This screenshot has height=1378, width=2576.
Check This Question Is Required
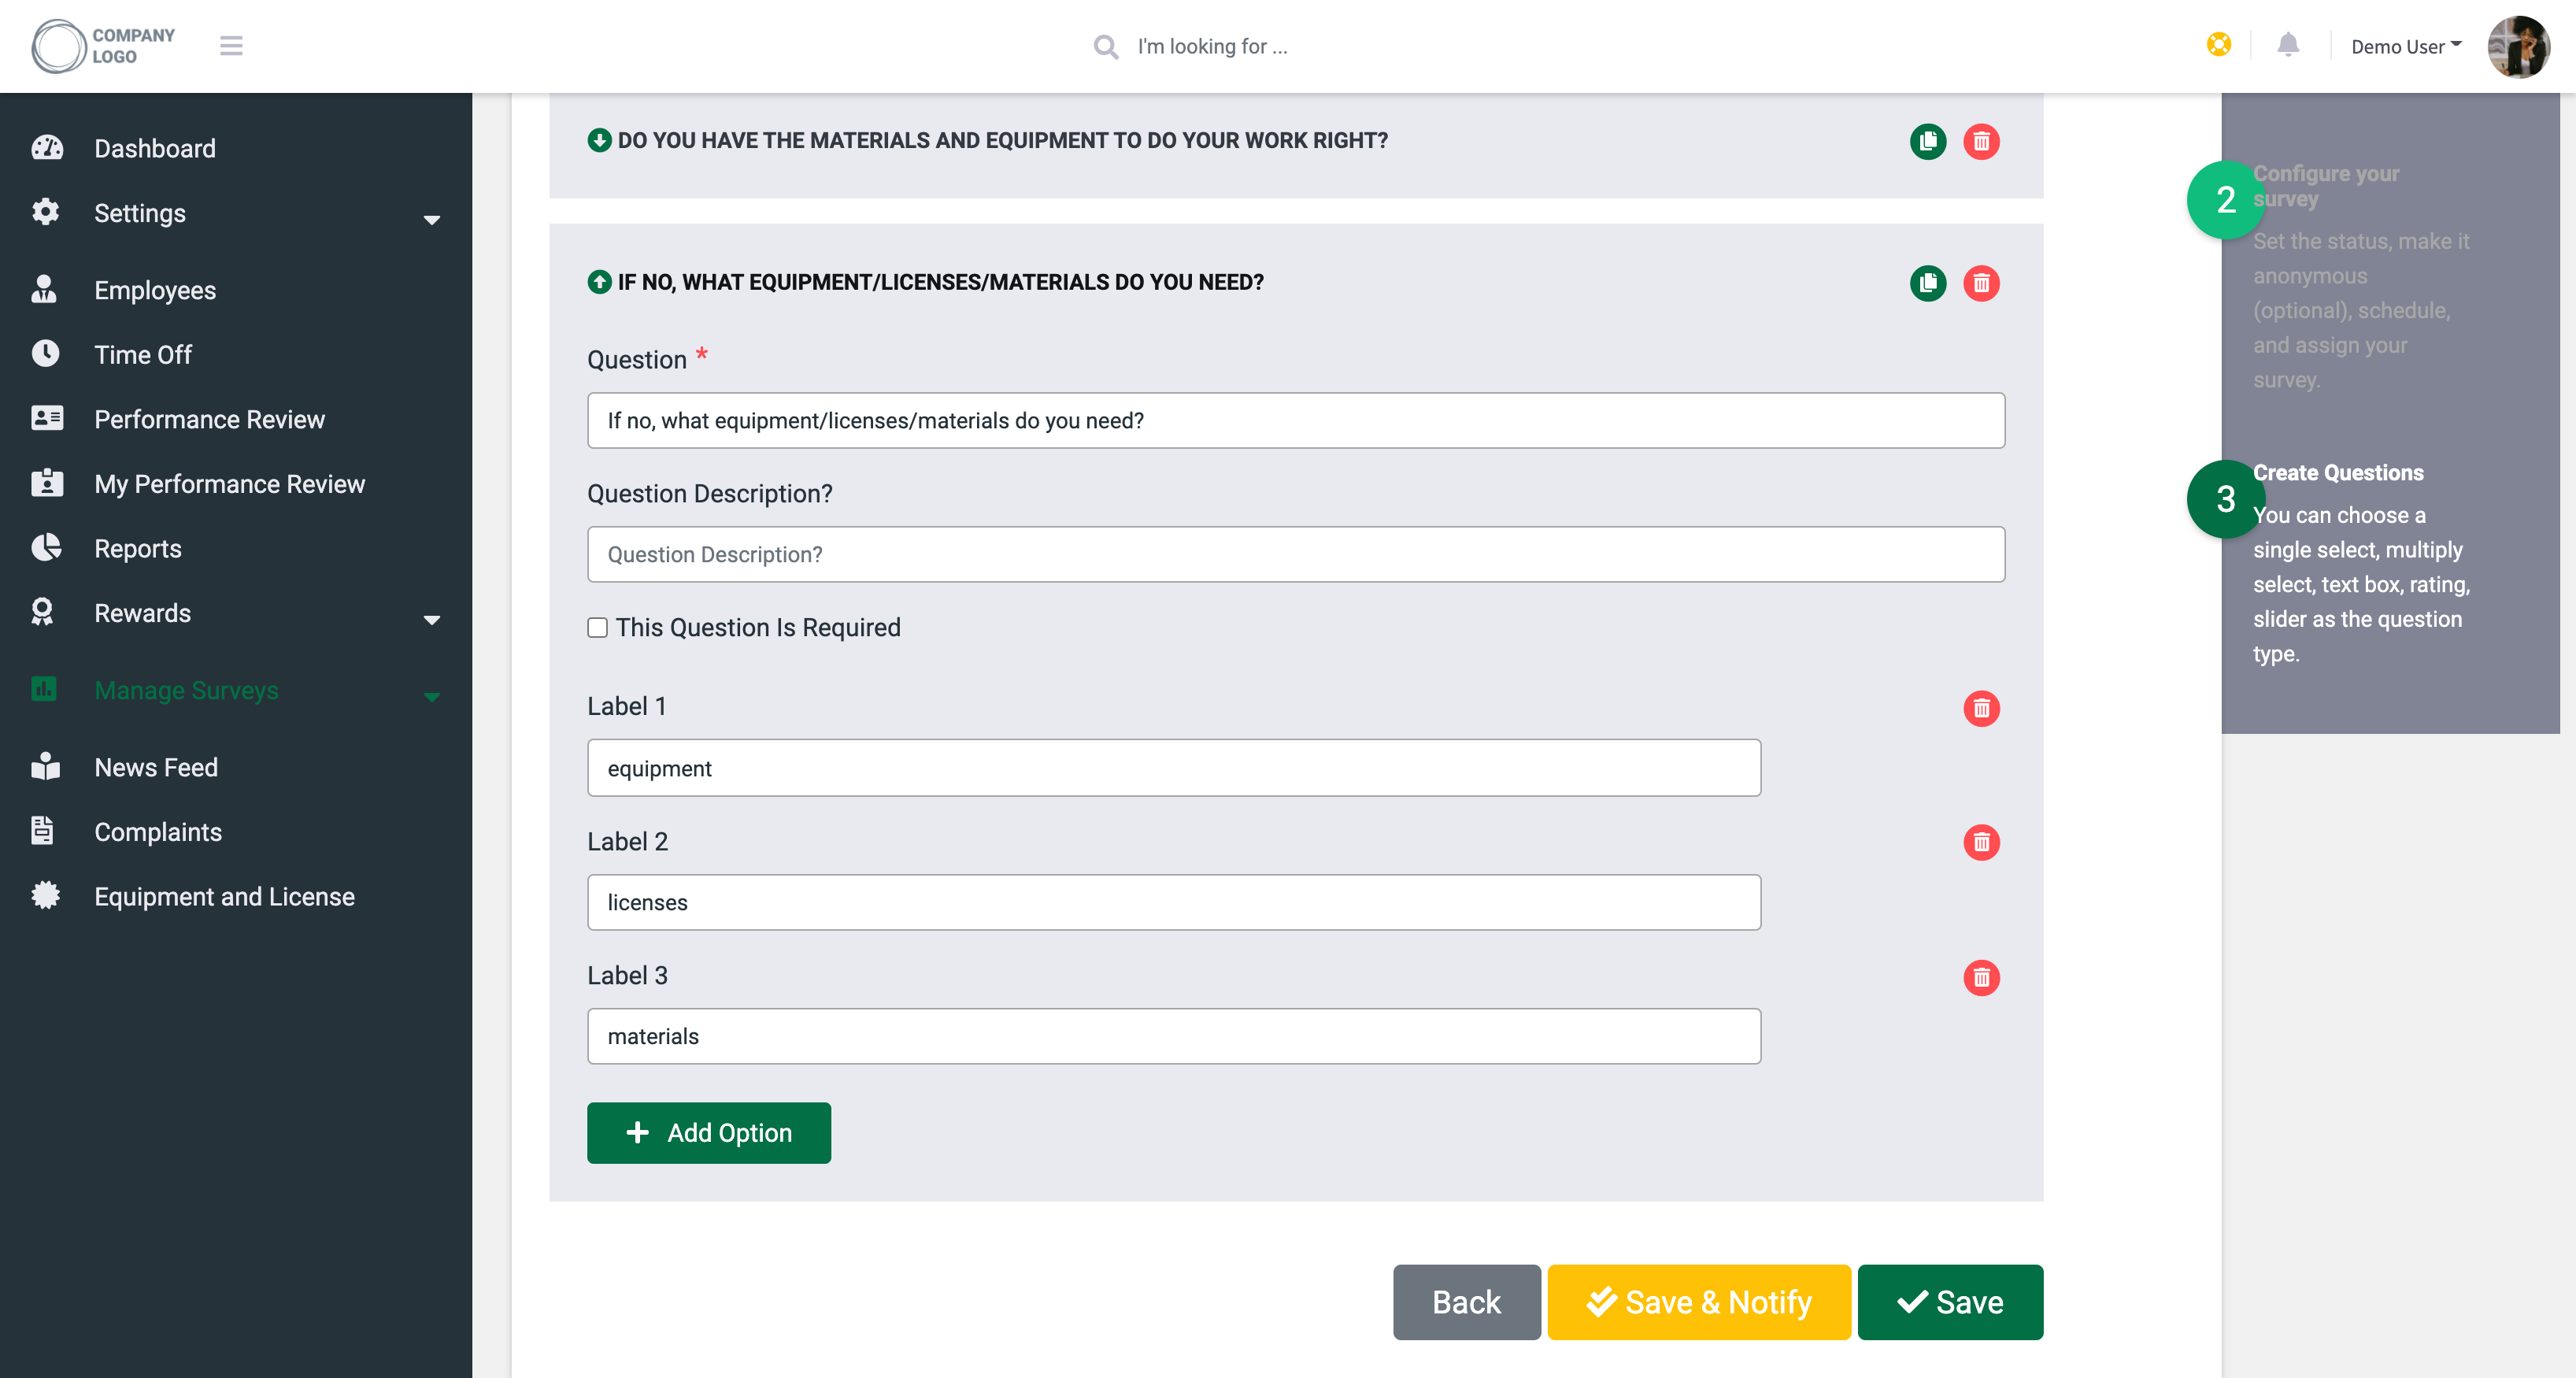[597, 627]
